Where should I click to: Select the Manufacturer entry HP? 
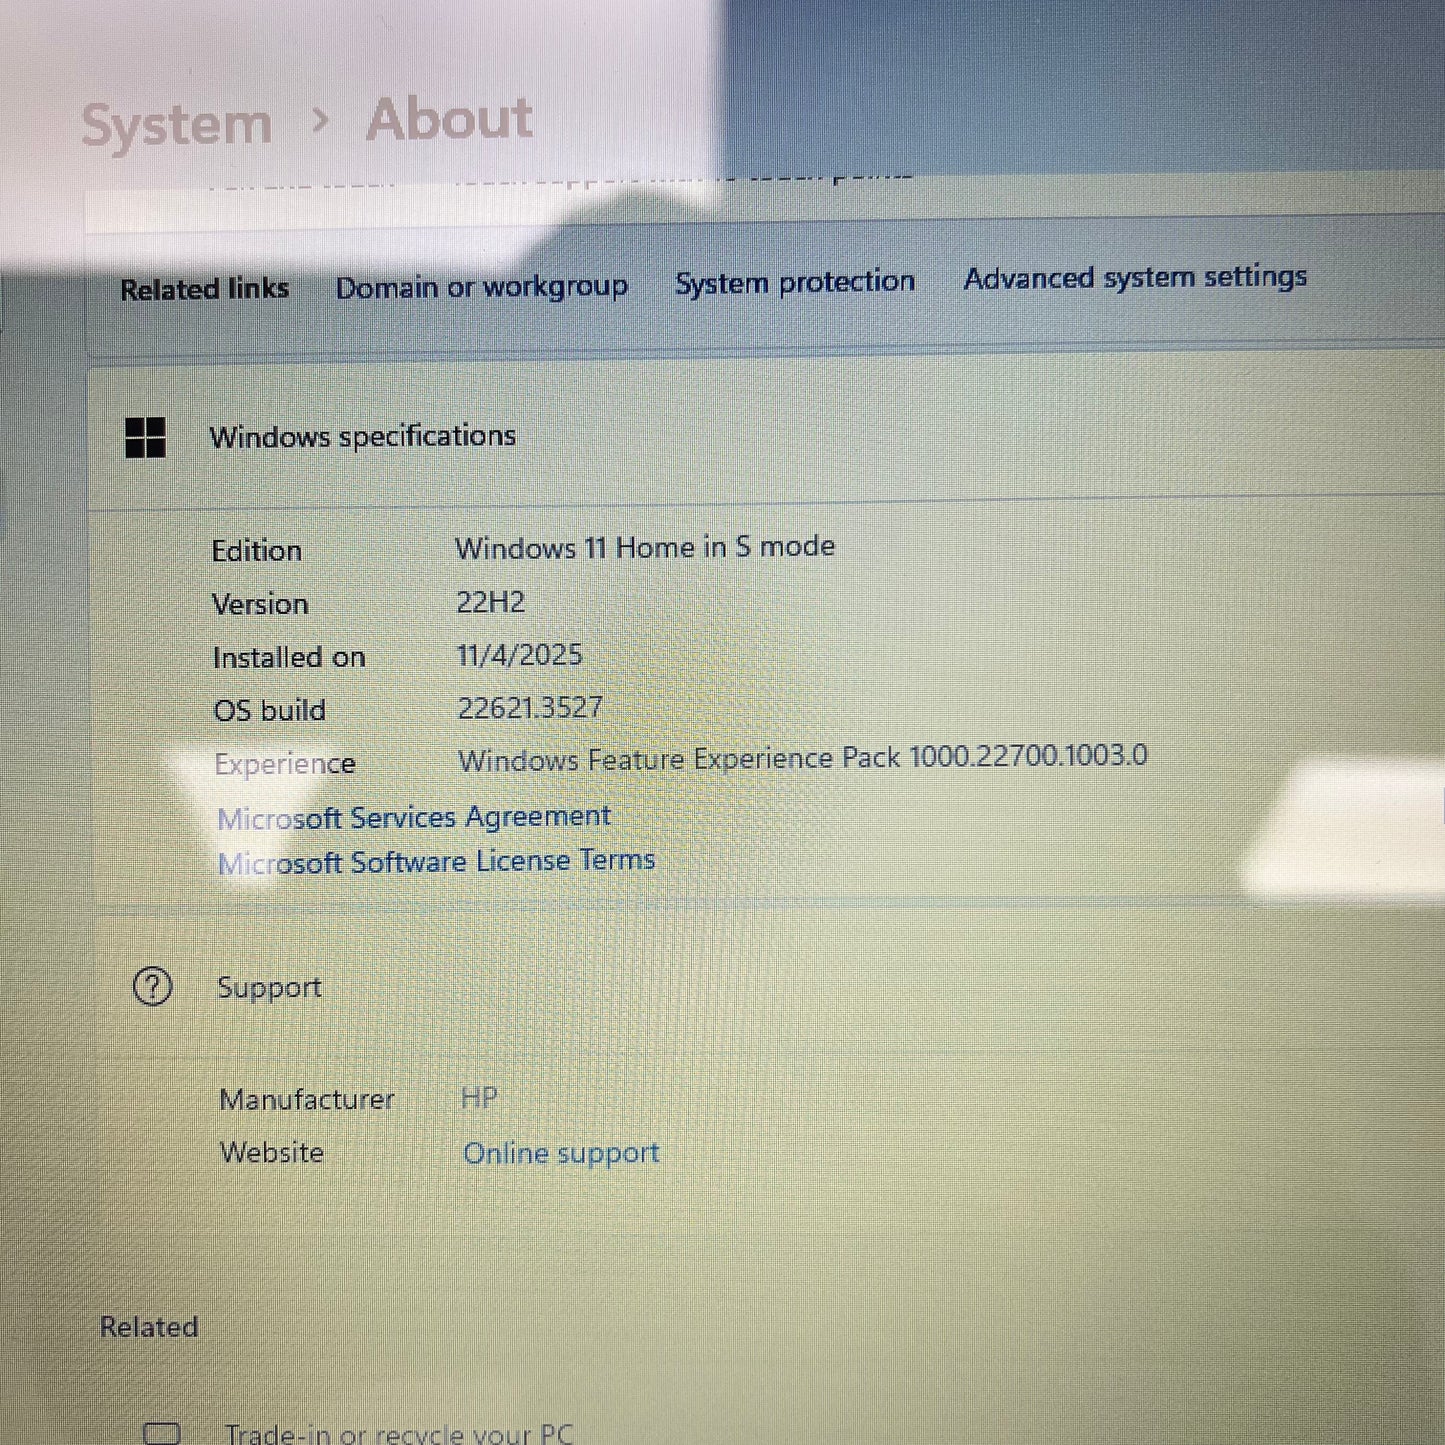[479, 1098]
